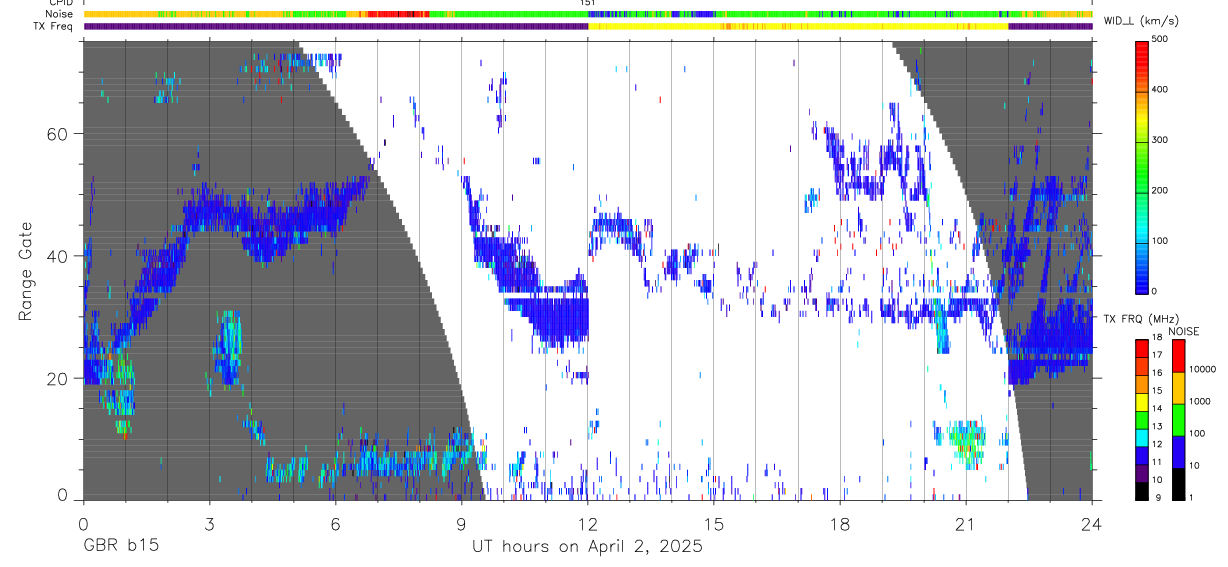
Task: Click the "Range Gate" y-axis title
Action: (x=27, y=271)
